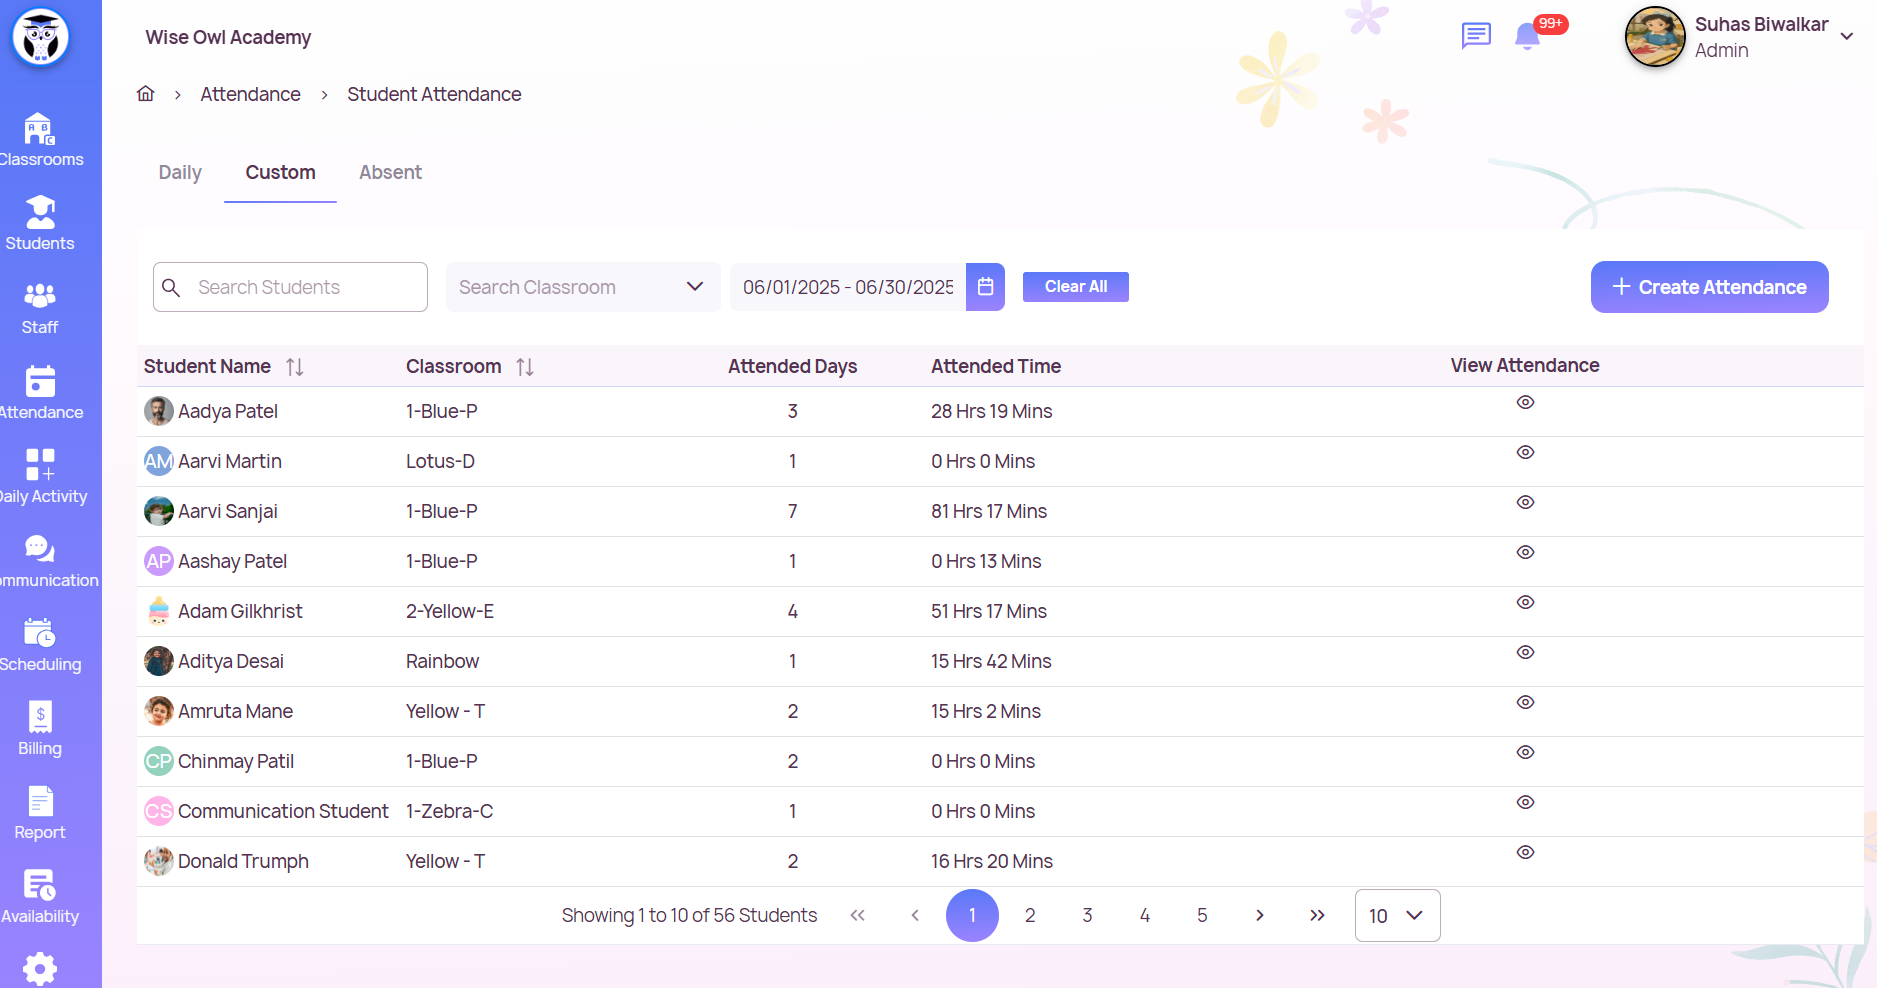
Task: Open the date range calendar picker
Action: pos(985,287)
